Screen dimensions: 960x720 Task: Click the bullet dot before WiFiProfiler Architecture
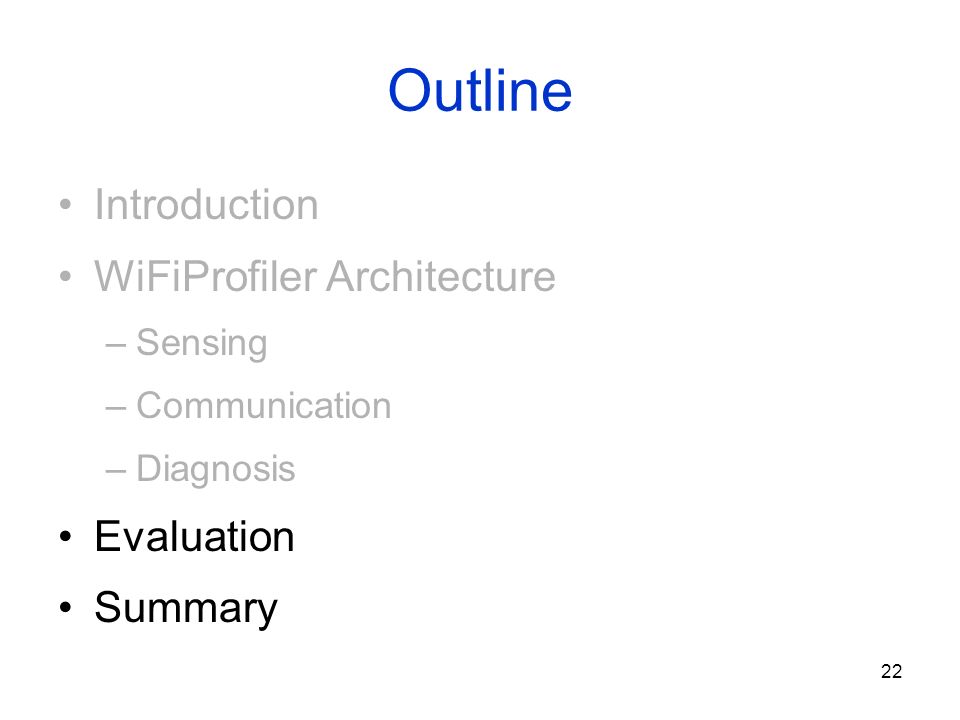(66, 276)
